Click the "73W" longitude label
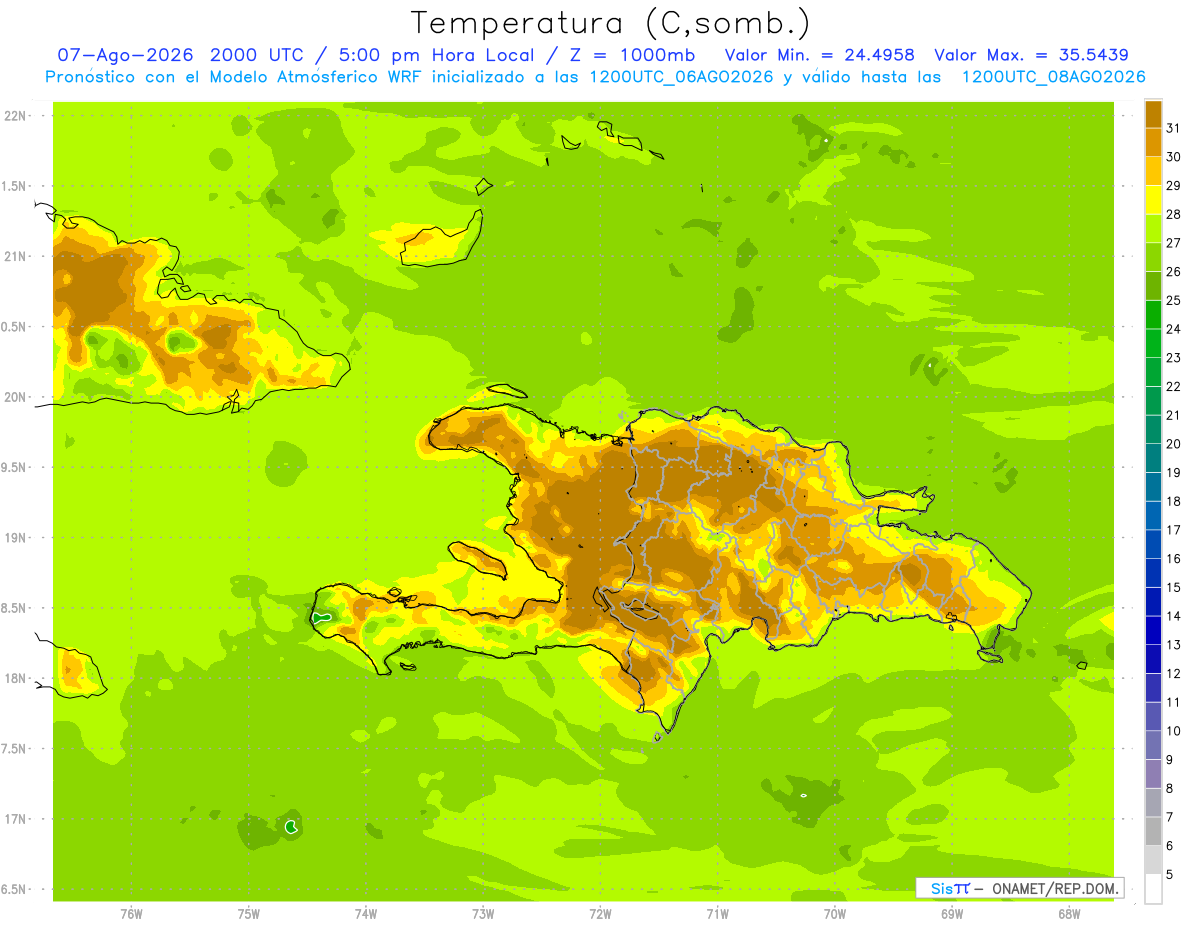The image size is (1200, 927). pyautogui.click(x=483, y=914)
